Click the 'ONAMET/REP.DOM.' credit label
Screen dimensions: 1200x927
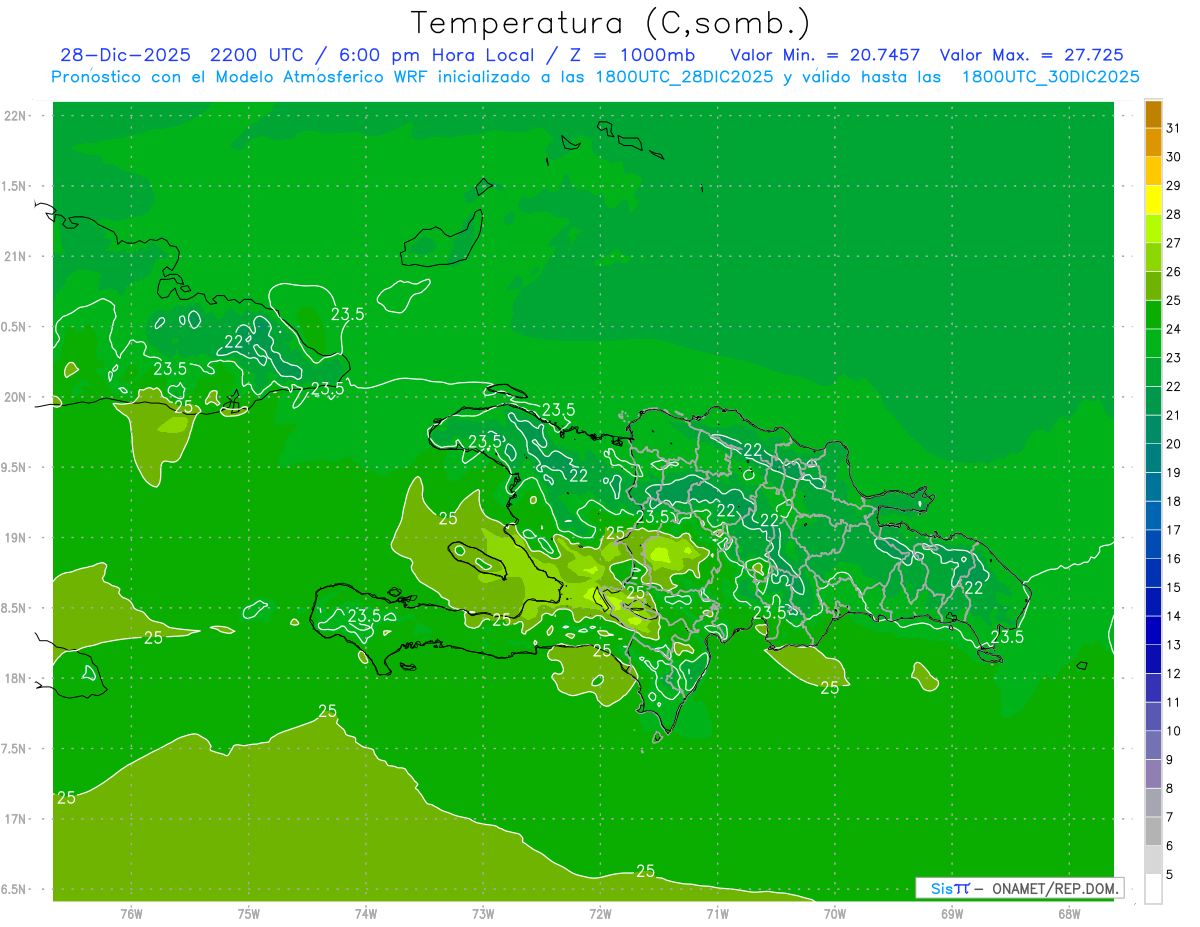click(1053, 888)
